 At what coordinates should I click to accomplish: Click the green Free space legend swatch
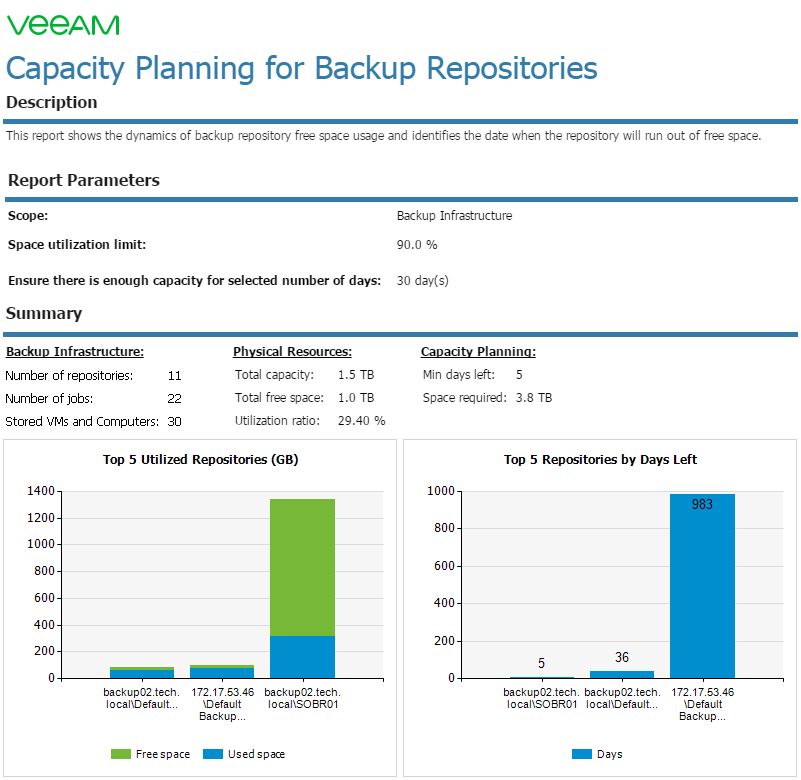point(121,754)
